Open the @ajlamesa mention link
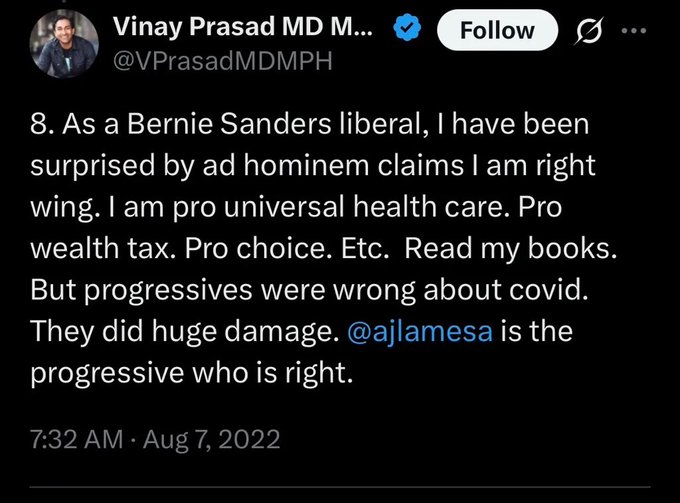Viewport: 680px width, 503px height. pyautogui.click(x=420, y=331)
